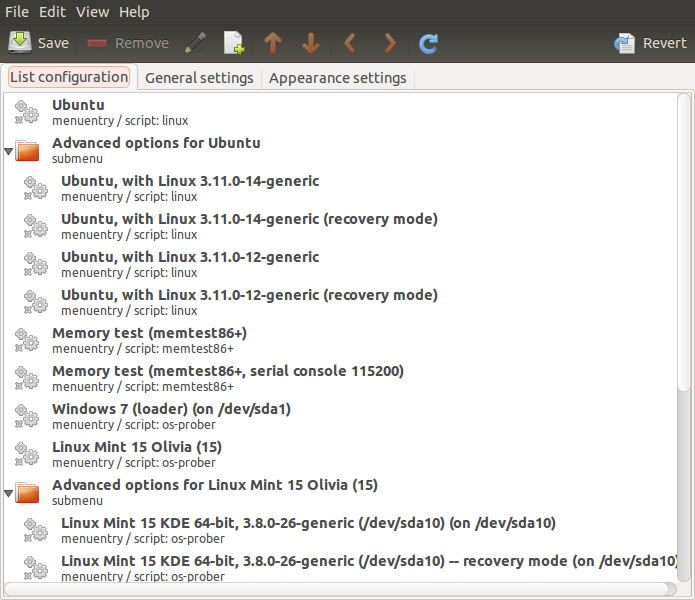Select 'Windows 7 (loader) (on /dev/sda1)' entry

point(340,417)
